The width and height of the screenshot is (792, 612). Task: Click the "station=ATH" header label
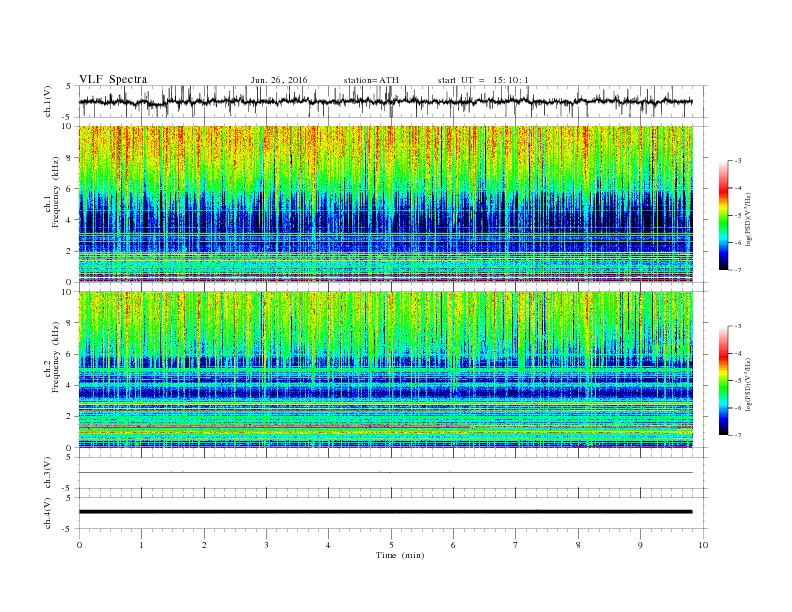[371, 80]
